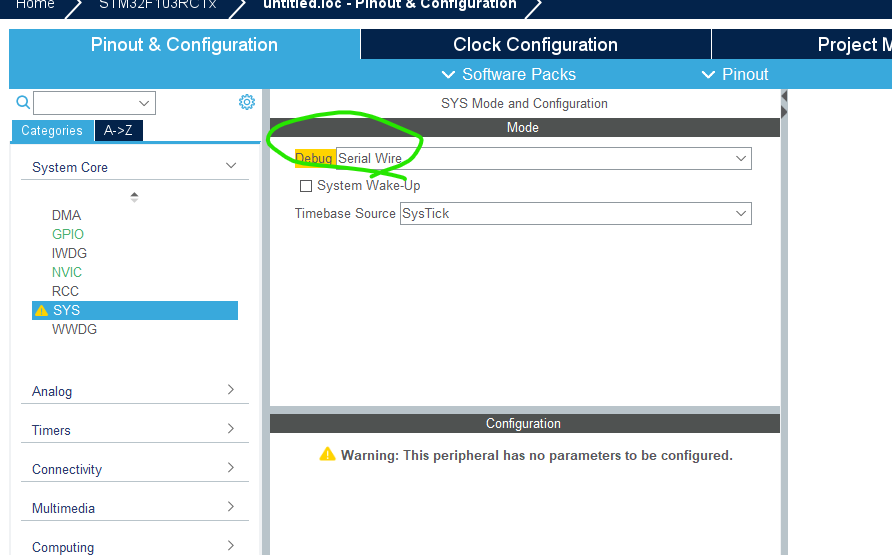Select GPIO in System Core
Viewport: 892px width, 555px height.
click(x=68, y=234)
